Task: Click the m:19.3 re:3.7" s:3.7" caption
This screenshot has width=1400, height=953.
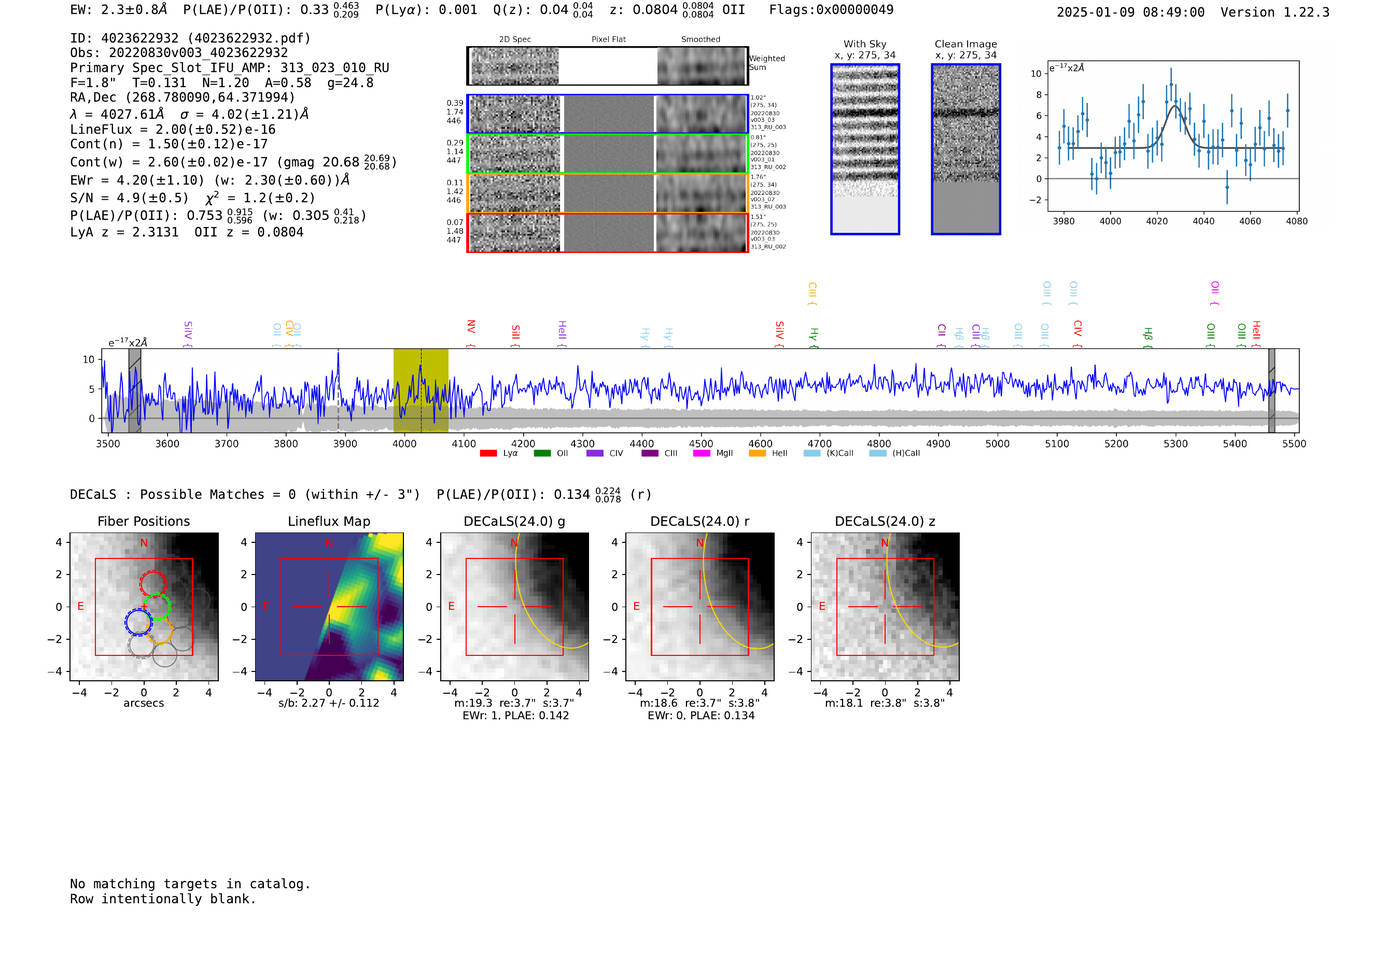Action: [x=514, y=703]
